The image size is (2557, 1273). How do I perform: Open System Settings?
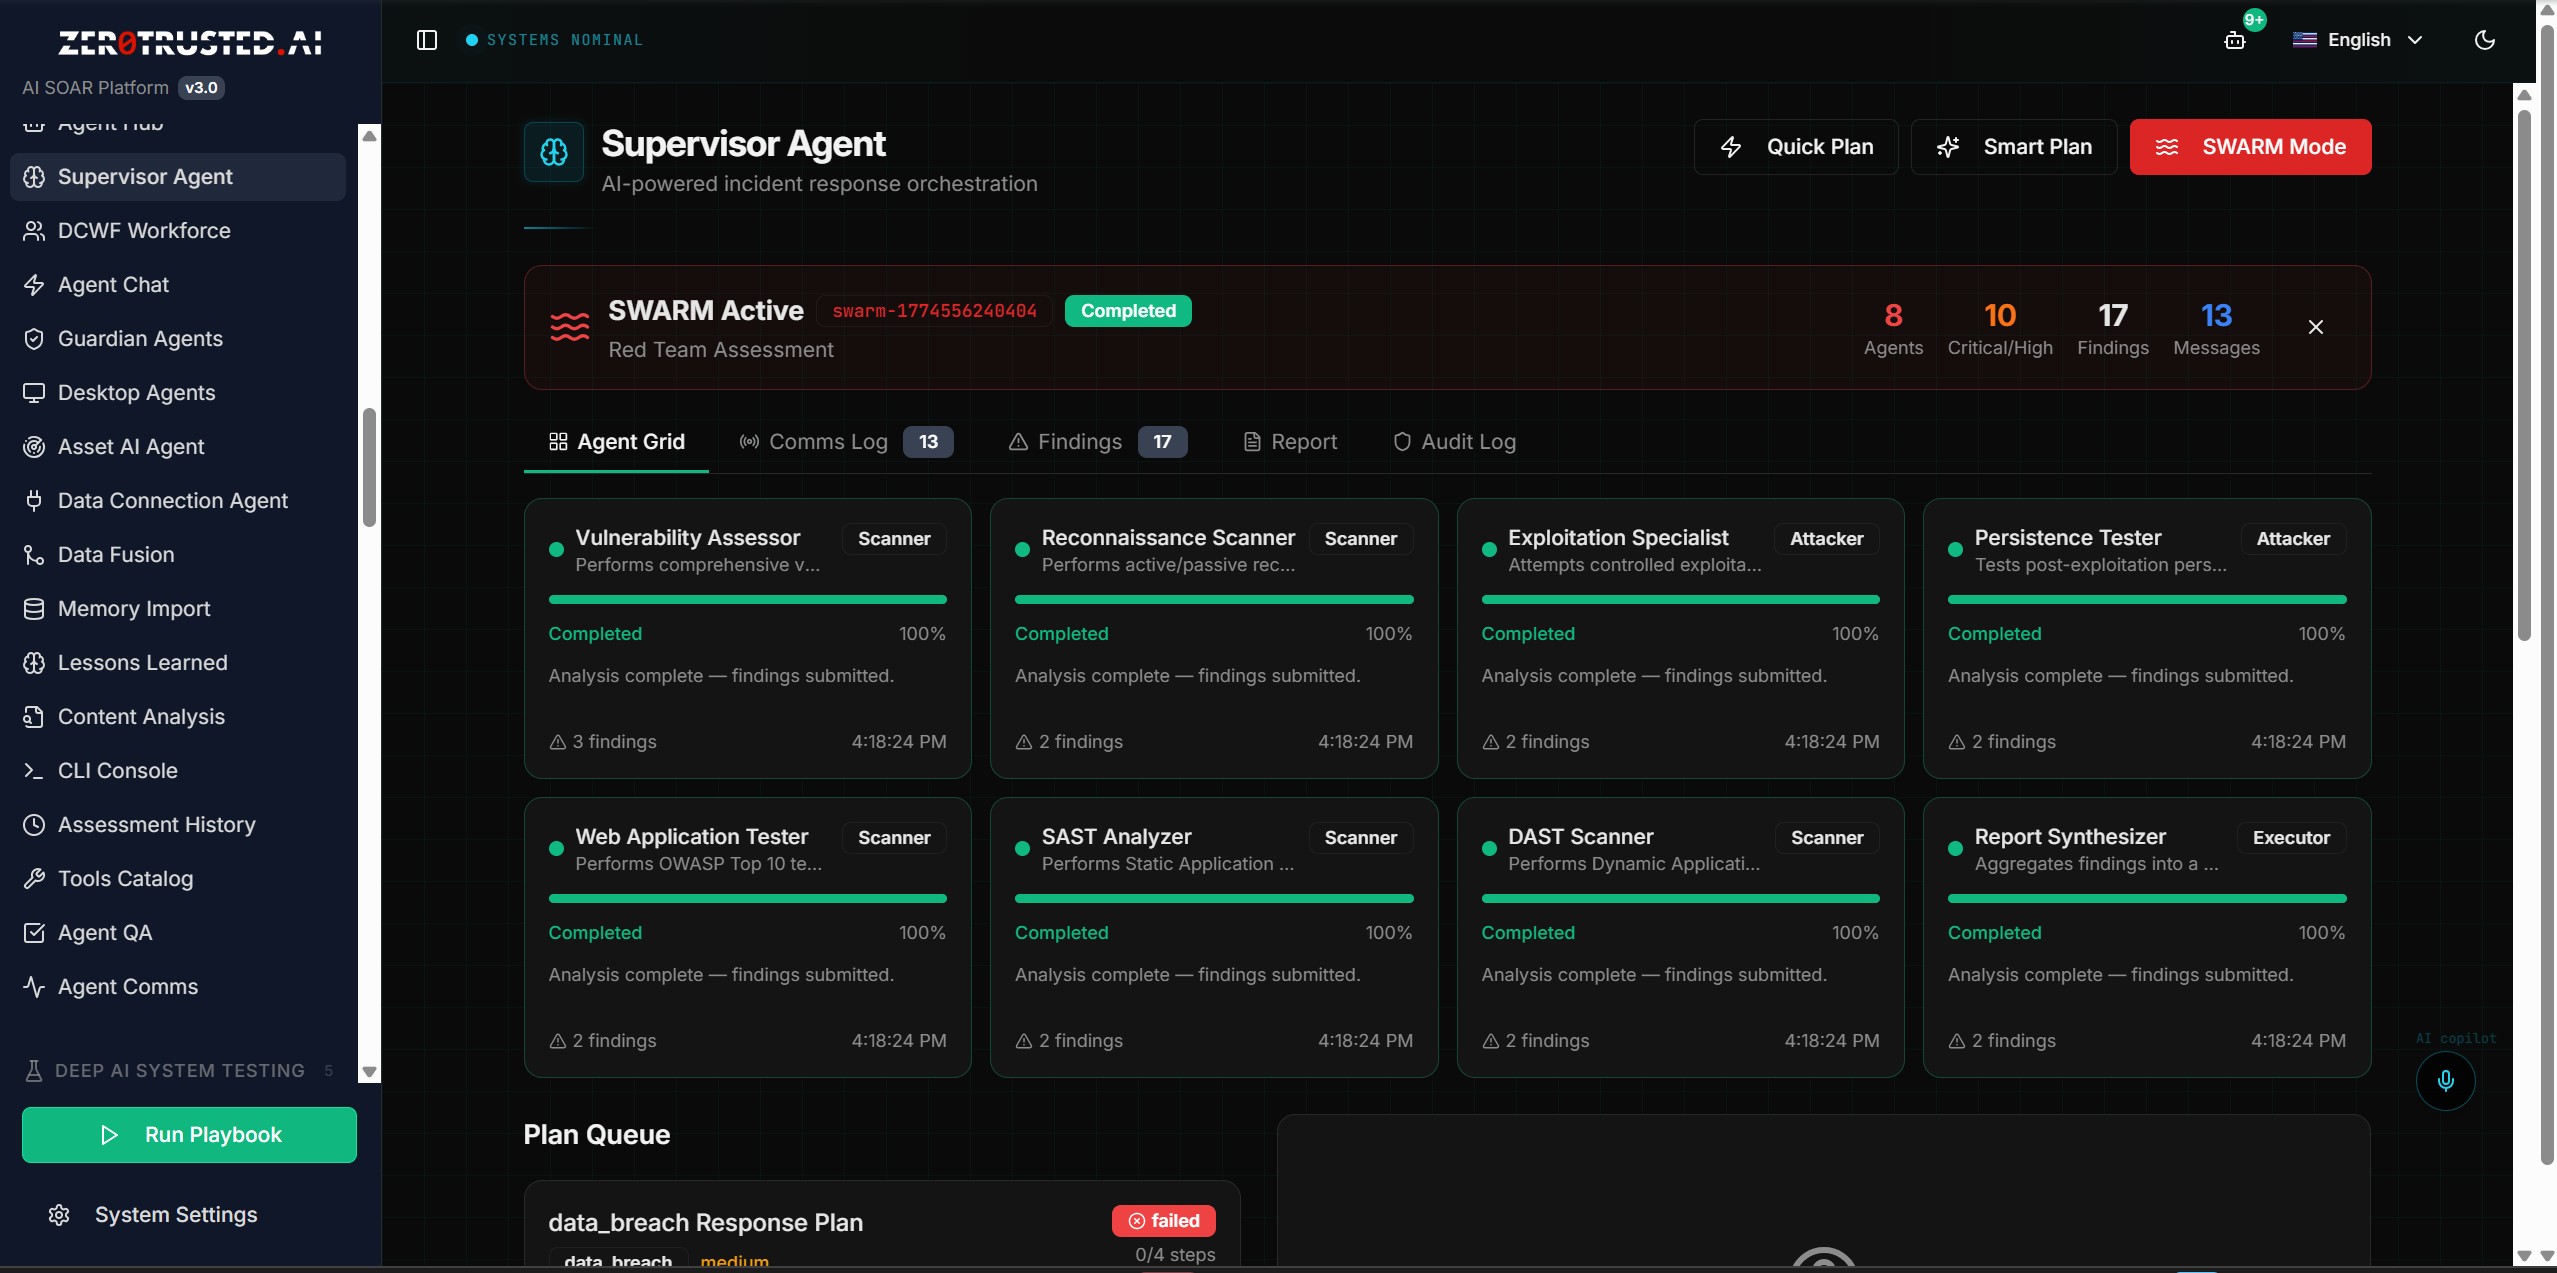(176, 1214)
